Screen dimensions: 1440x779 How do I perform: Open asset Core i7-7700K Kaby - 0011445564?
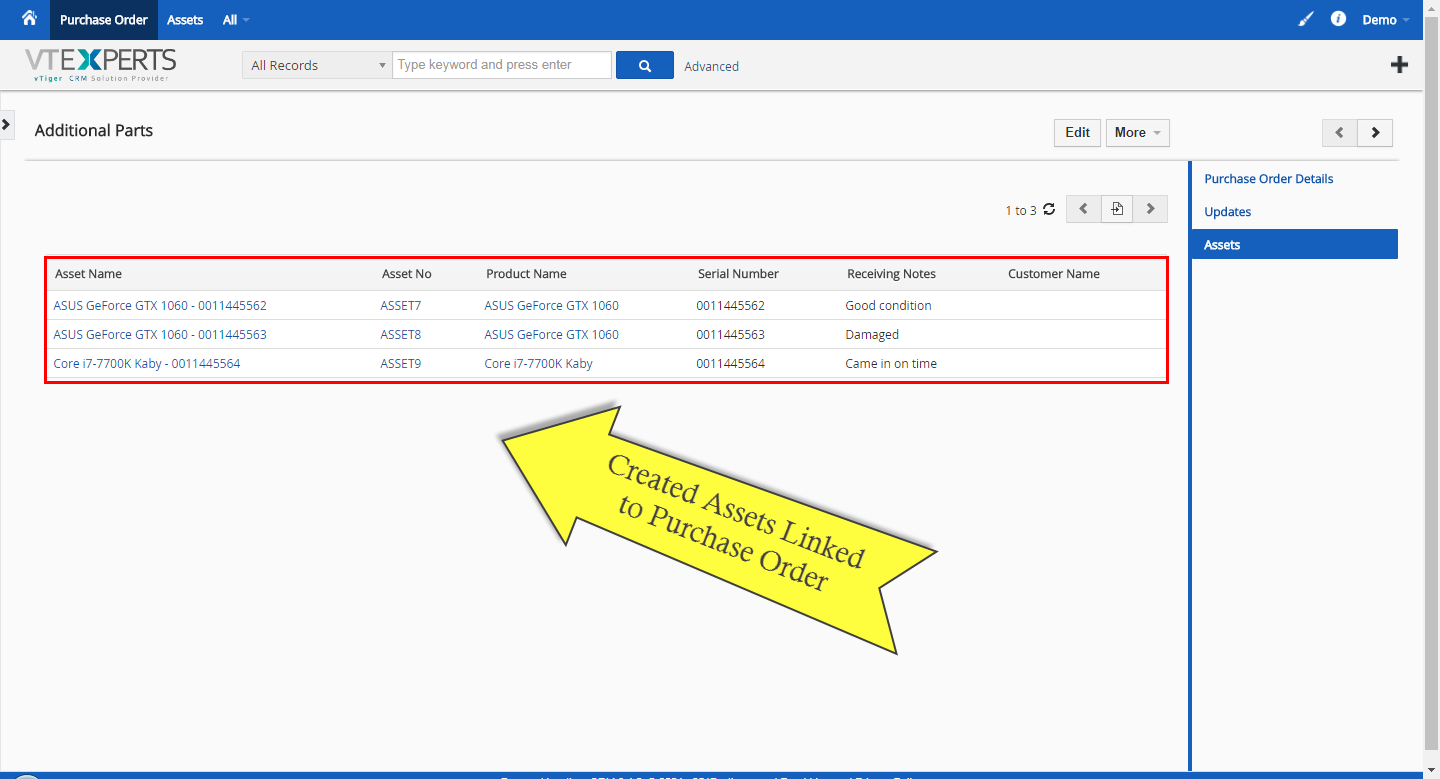tap(147, 364)
